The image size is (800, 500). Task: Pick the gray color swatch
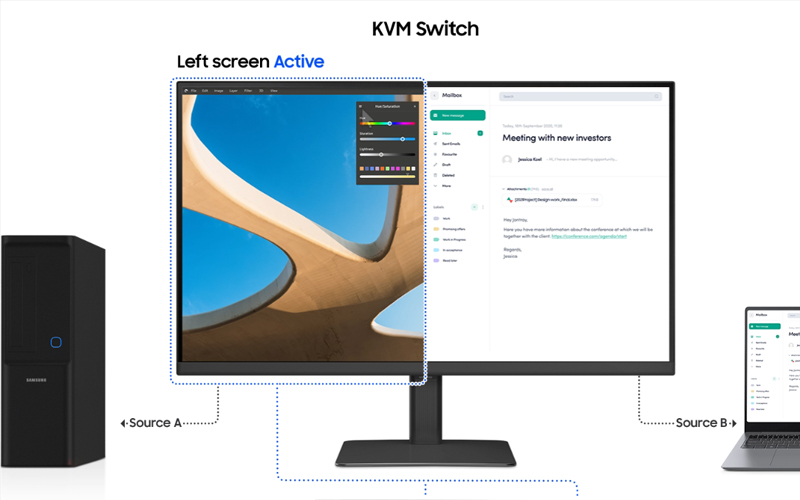[x=403, y=168]
